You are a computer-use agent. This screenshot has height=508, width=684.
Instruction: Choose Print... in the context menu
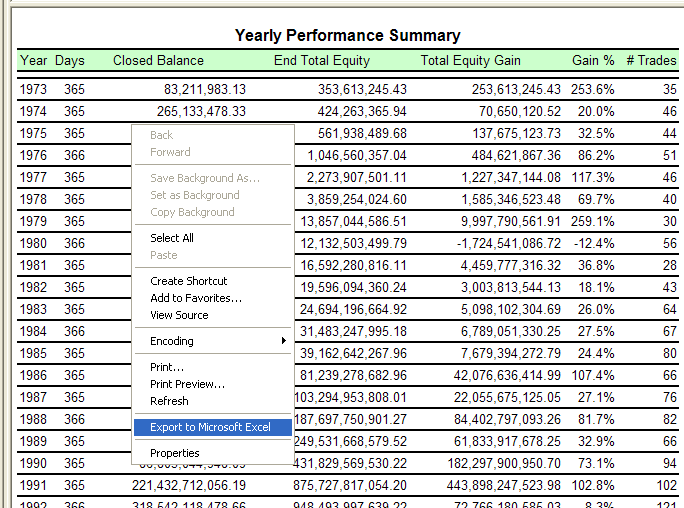(167, 367)
